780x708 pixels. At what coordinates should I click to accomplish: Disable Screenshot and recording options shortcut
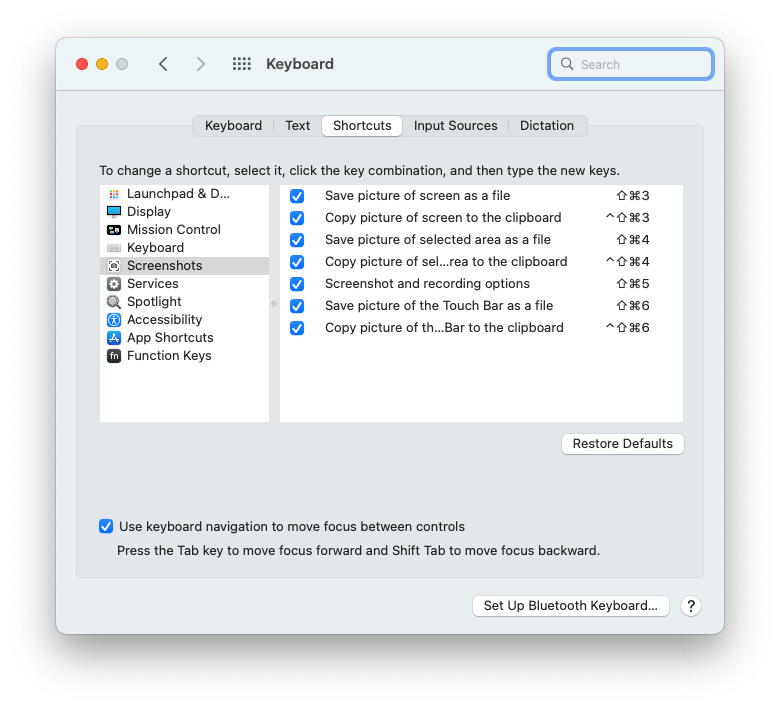tap(297, 284)
